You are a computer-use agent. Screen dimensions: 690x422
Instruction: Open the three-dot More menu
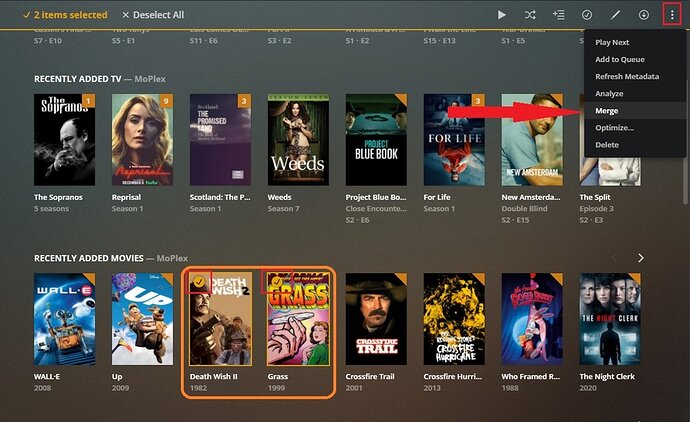(x=672, y=15)
